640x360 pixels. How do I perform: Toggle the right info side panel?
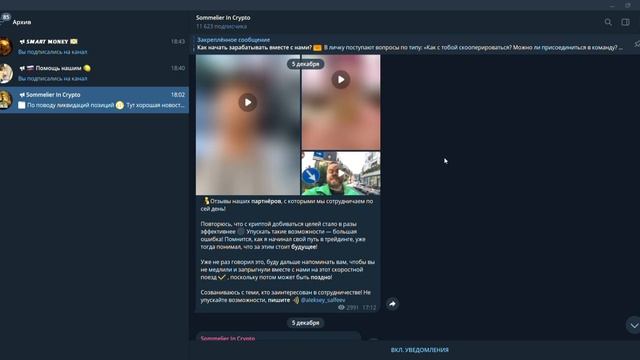tap(625, 22)
